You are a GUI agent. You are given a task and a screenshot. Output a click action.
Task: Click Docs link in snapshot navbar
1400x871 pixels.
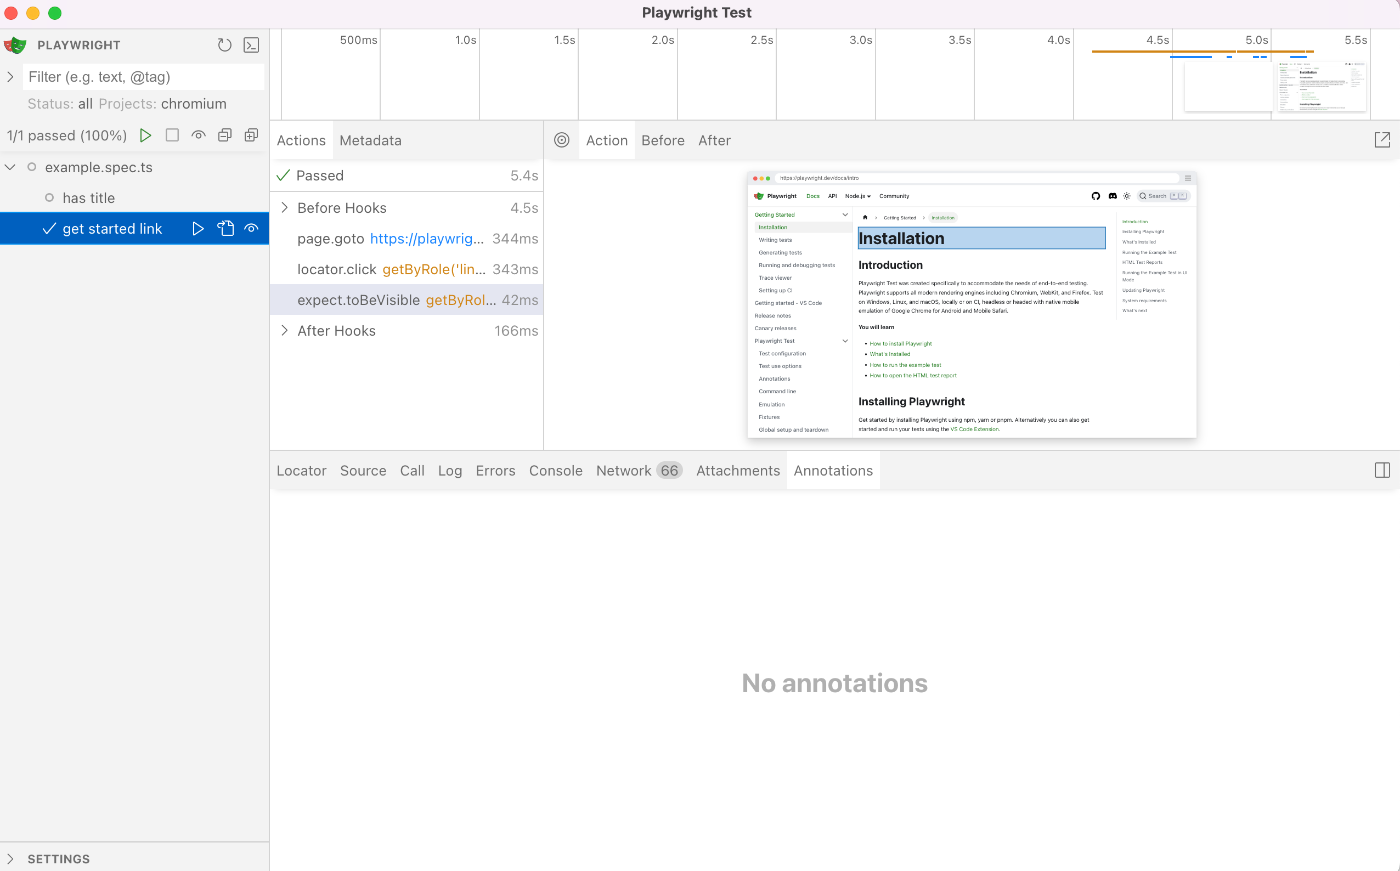(813, 196)
